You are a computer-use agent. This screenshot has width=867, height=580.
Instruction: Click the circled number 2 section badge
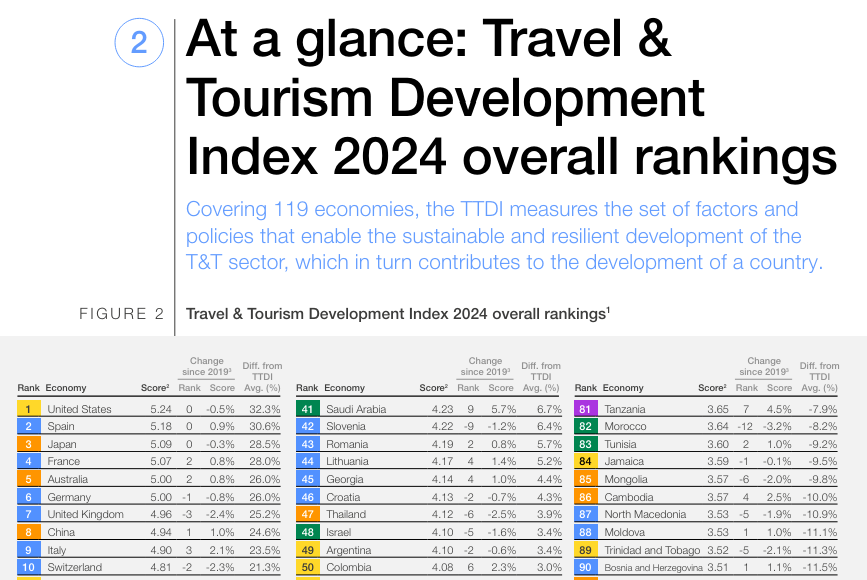138,42
